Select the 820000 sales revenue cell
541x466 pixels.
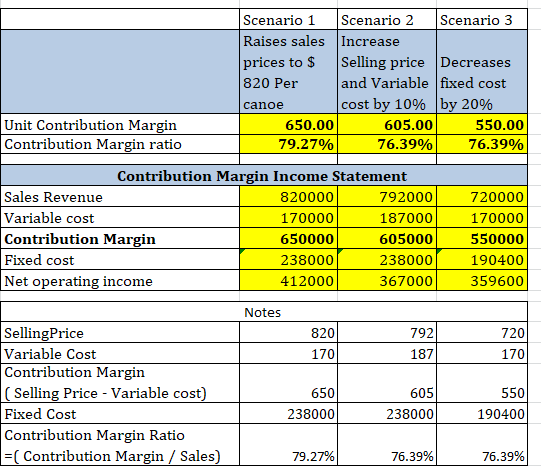click(288, 197)
